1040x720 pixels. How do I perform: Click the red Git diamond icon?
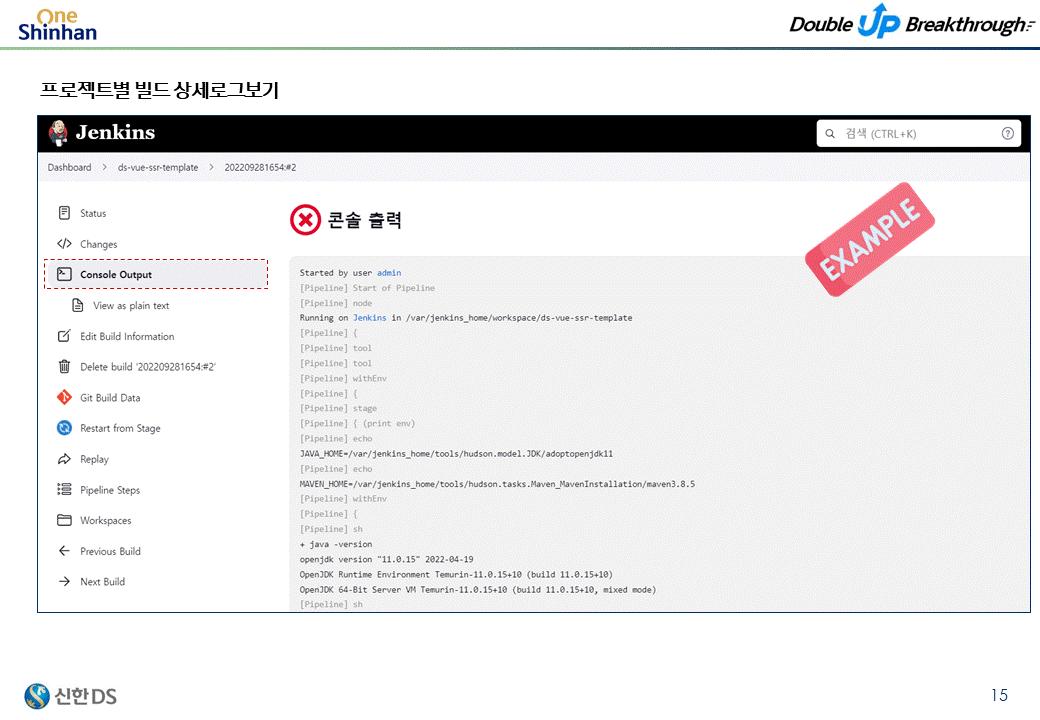tap(64, 397)
